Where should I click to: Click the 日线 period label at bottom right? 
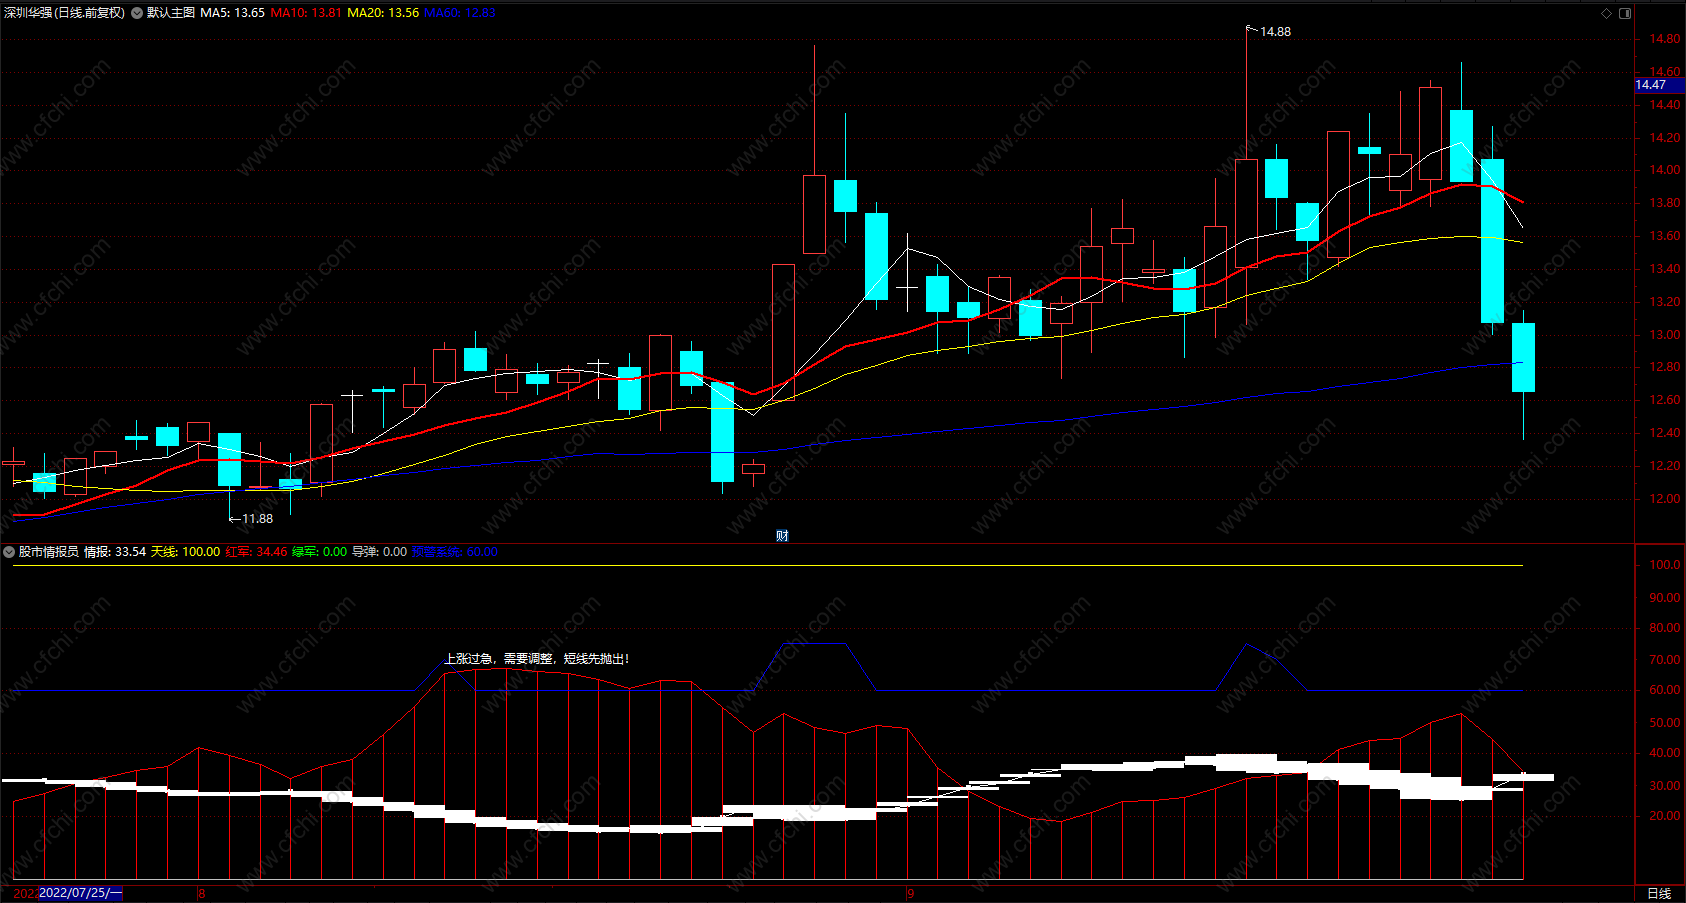click(x=1659, y=893)
